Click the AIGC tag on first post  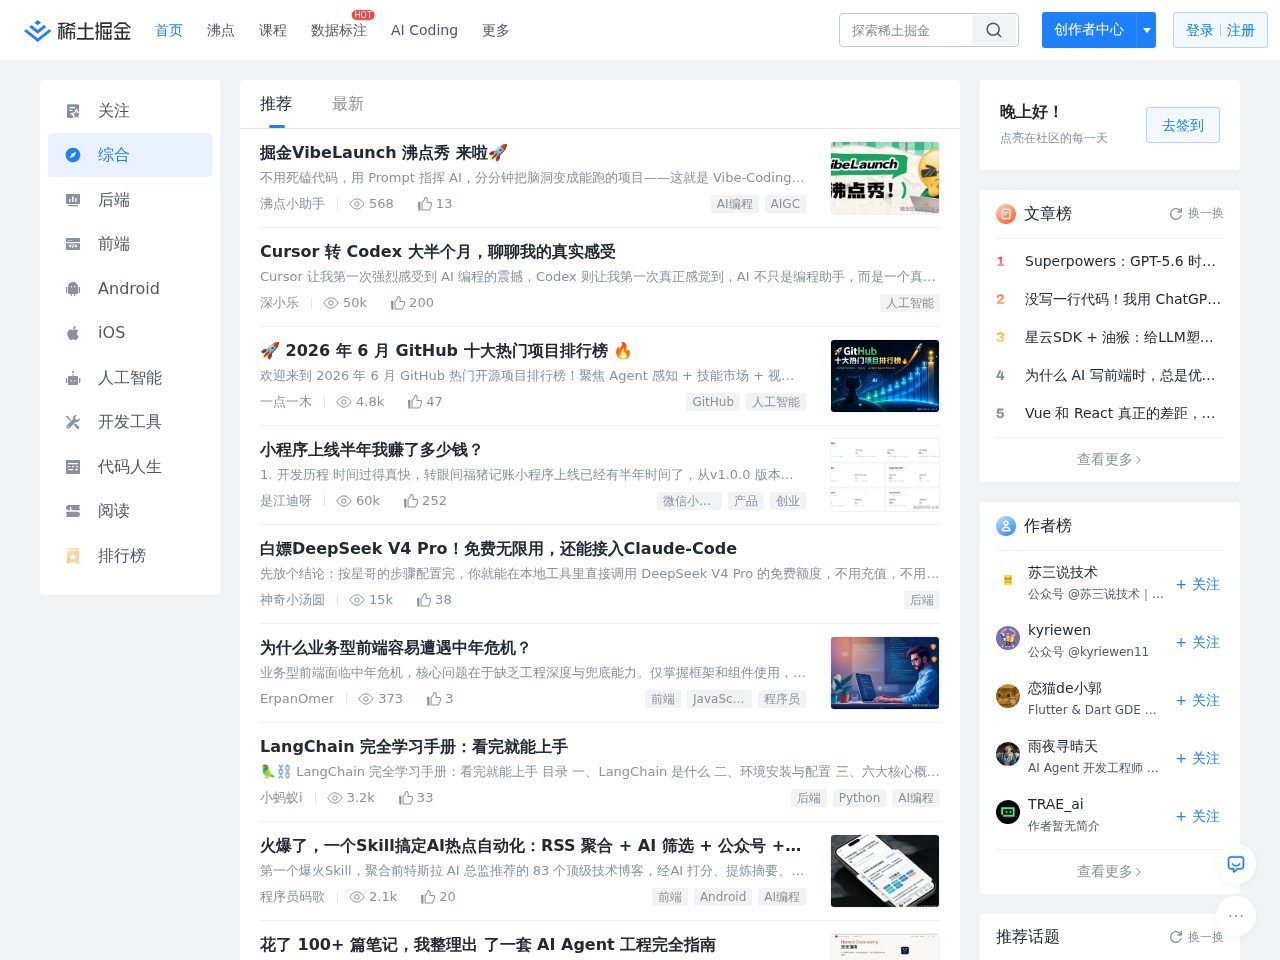point(785,204)
